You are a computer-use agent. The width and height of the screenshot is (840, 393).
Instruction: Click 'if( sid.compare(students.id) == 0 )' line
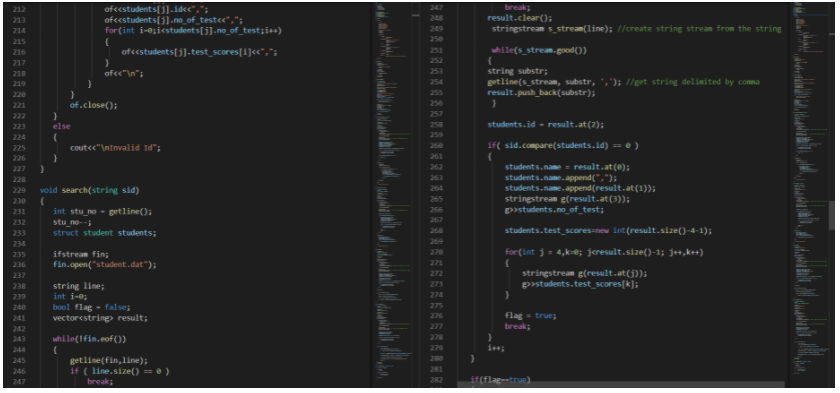click(562, 145)
